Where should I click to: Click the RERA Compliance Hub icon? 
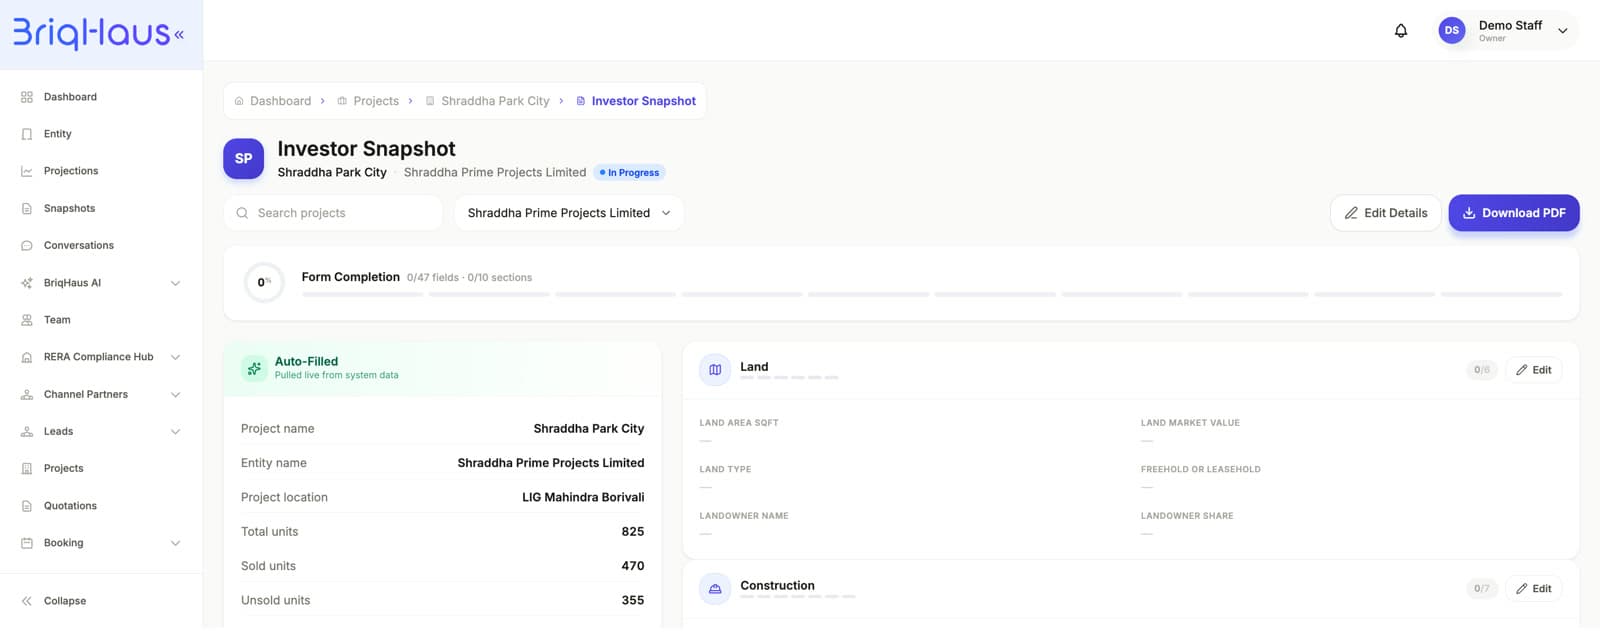pyautogui.click(x=27, y=357)
